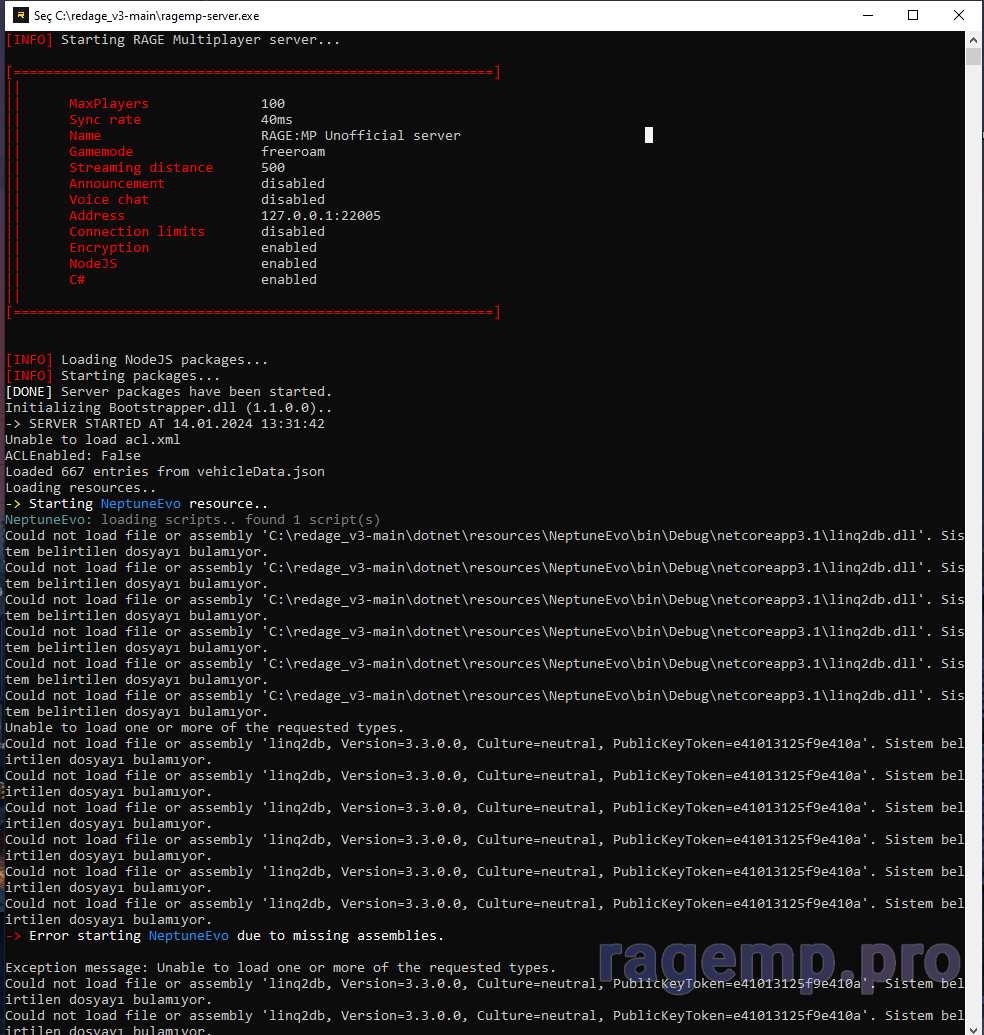Click the 'ACLEnabled: False' line

pyautogui.click(x=73, y=456)
